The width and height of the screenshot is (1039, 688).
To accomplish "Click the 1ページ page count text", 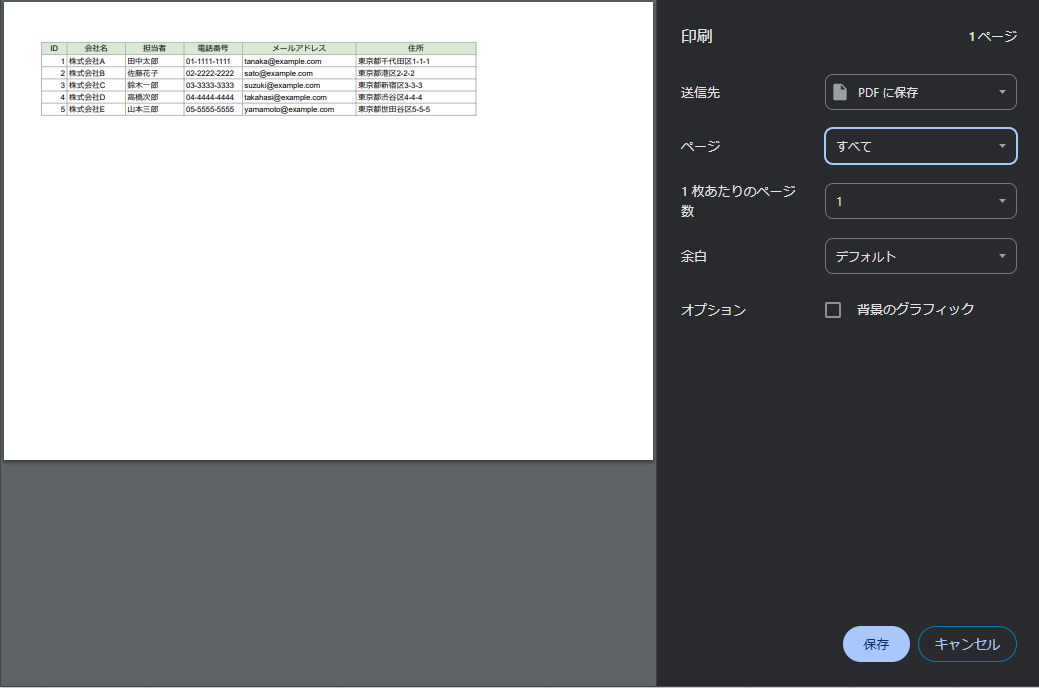I will [x=993, y=36].
